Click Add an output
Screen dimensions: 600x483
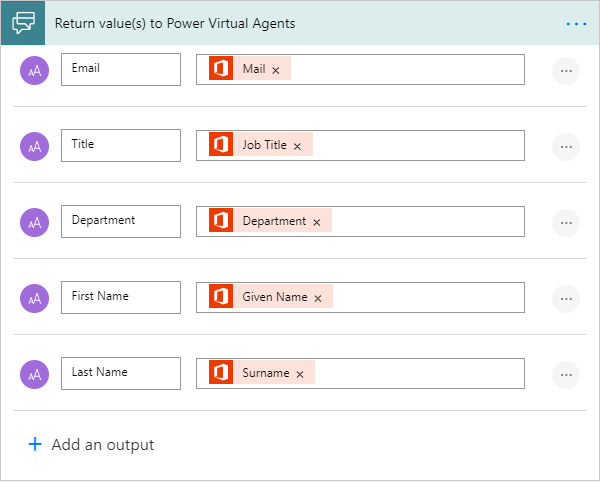click(x=102, y=444)
